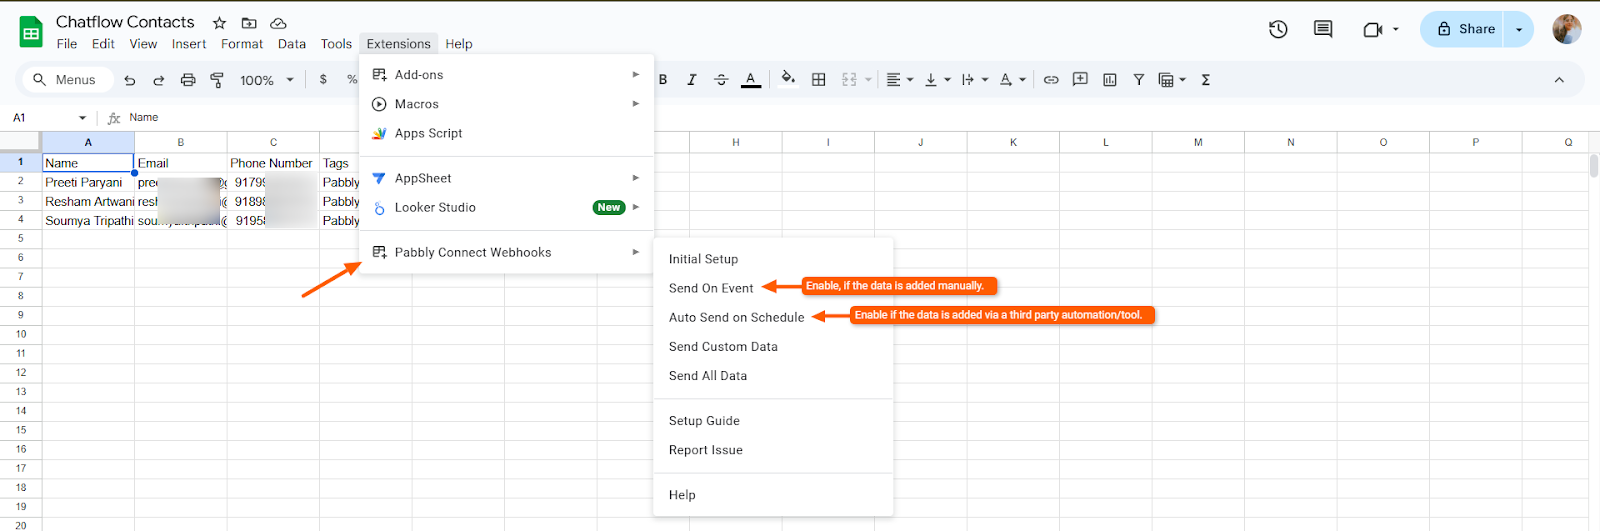Image resolution: width=1600 pixels, height=531 pixels.
Task: Open the functions sigma icon
Action: pyautogui.click(x=1206, y=80)
